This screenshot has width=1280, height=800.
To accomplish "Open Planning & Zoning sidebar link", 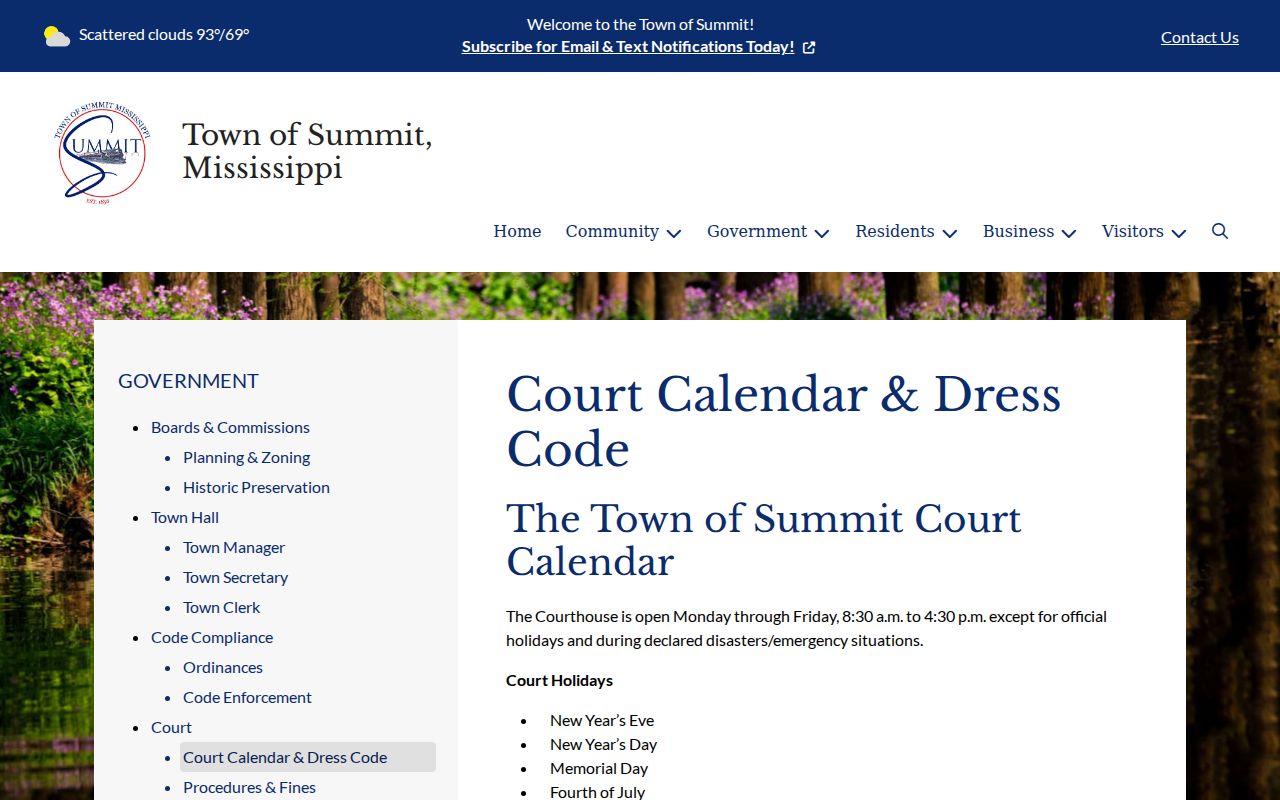I will pos(246,457).
